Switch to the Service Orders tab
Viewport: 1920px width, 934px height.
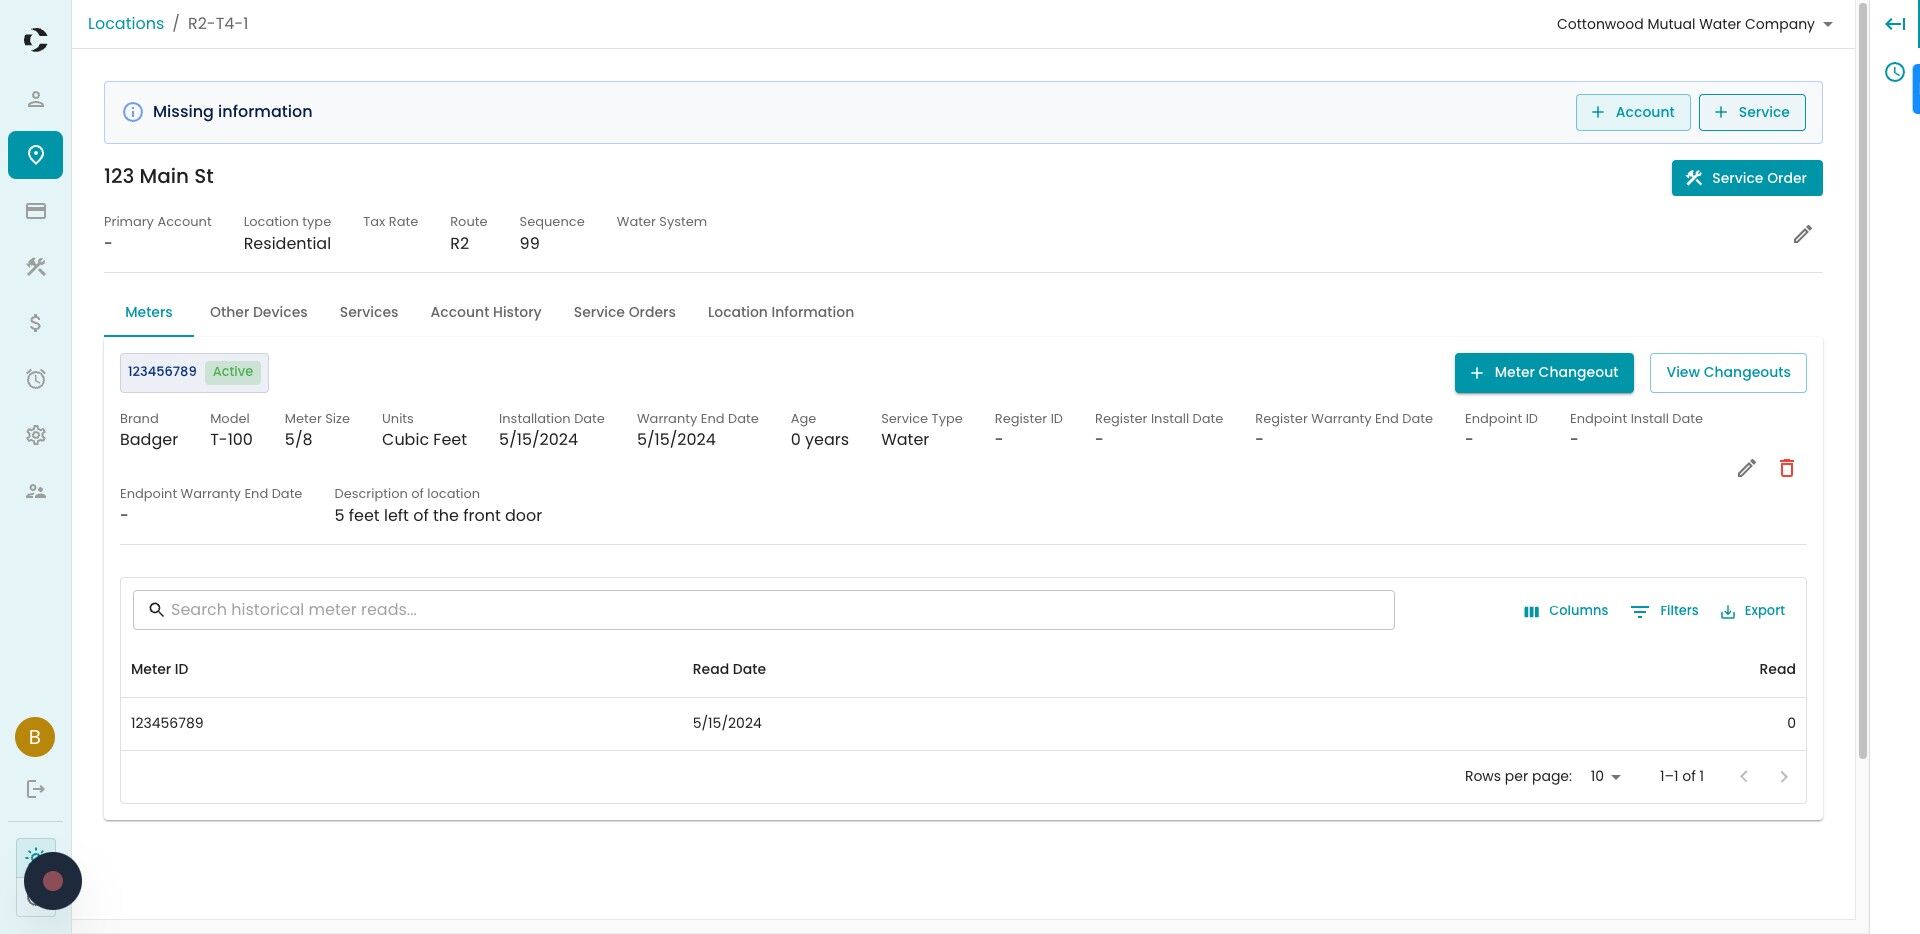pyautogui.click(x=624, y=312)
